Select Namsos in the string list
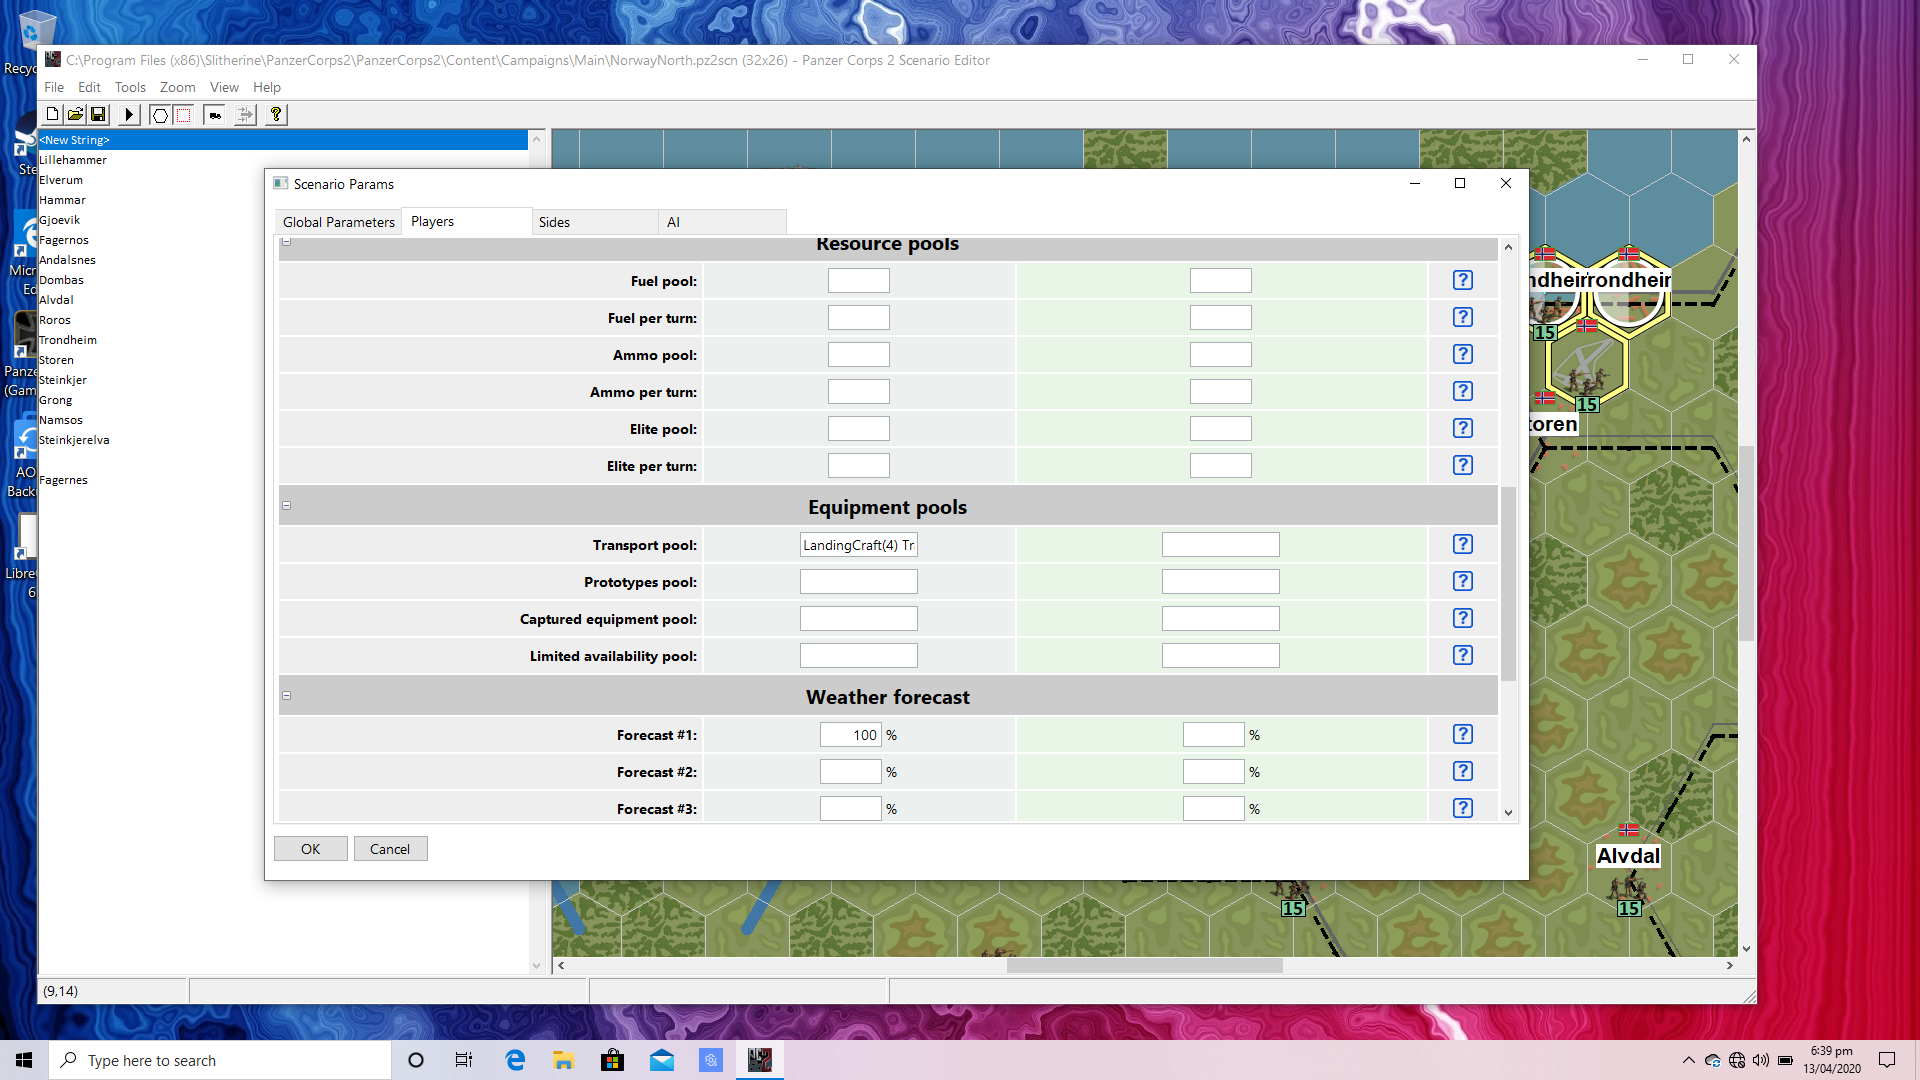Image resolution: width=1920 pixels, height=1080 pixels. [61, 420]
